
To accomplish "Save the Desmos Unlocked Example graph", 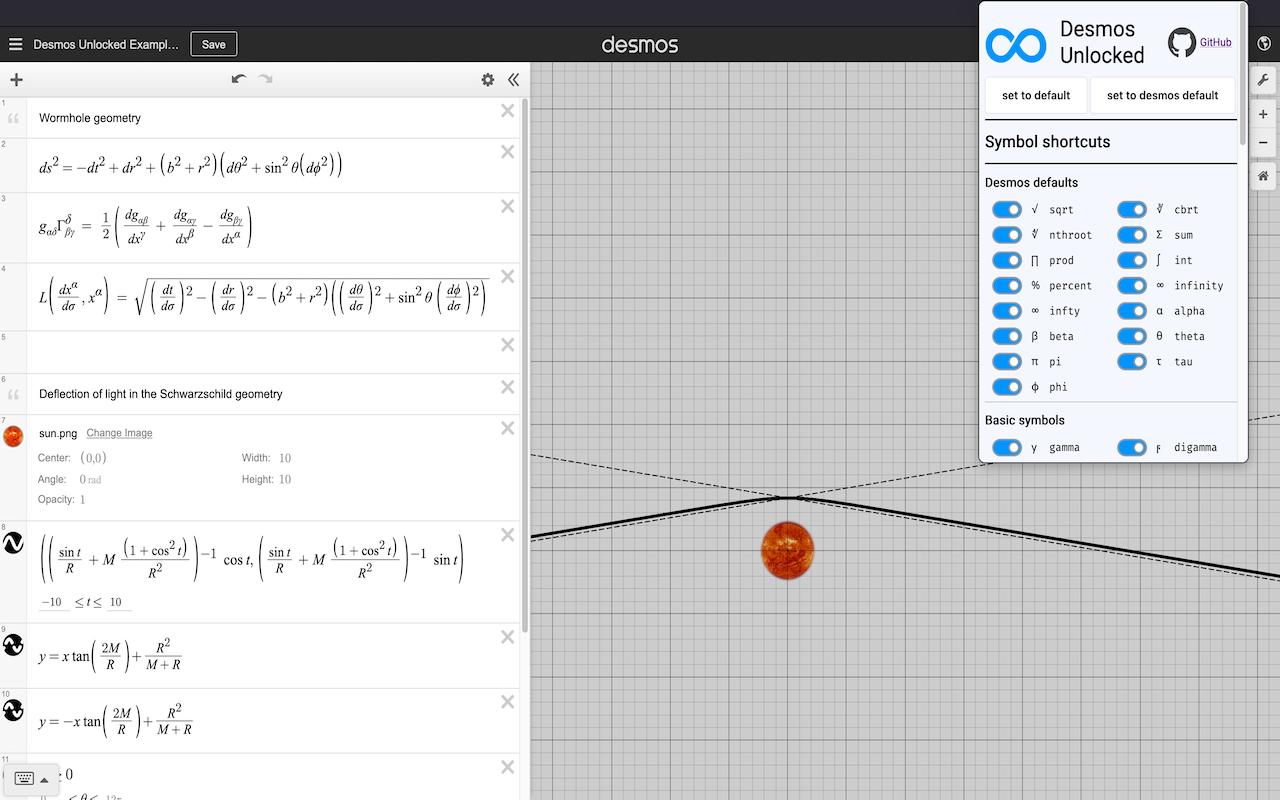I will tap(213, 43).
